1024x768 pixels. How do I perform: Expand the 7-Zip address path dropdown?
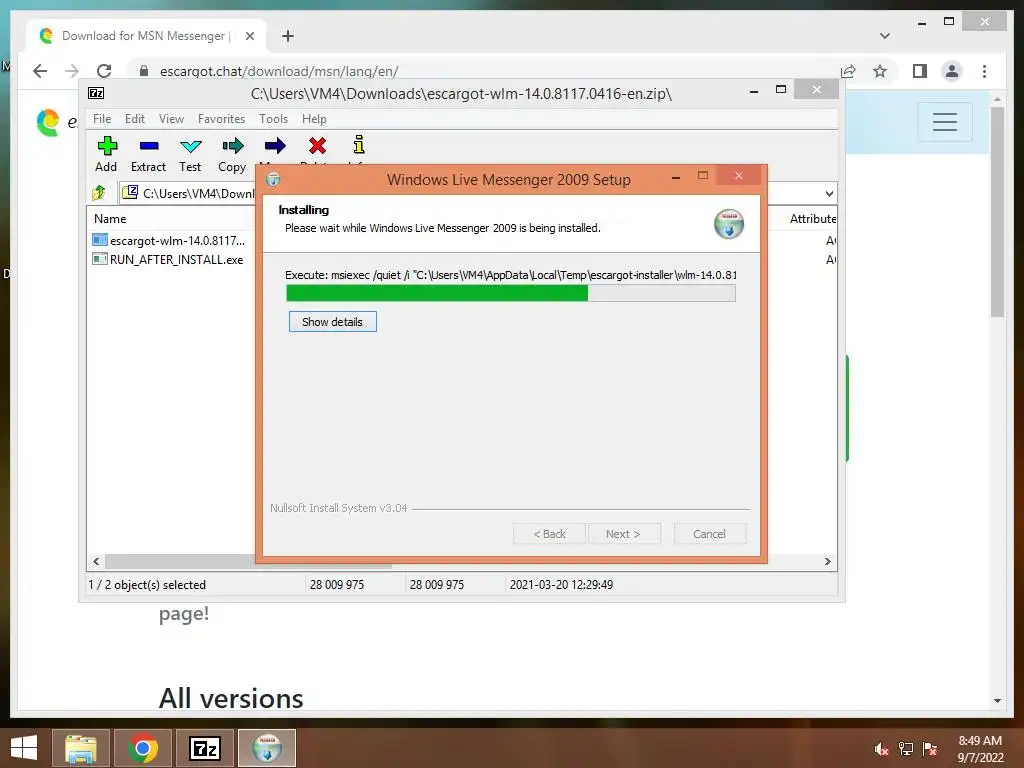pyautogui.click(x=829, y=193)
